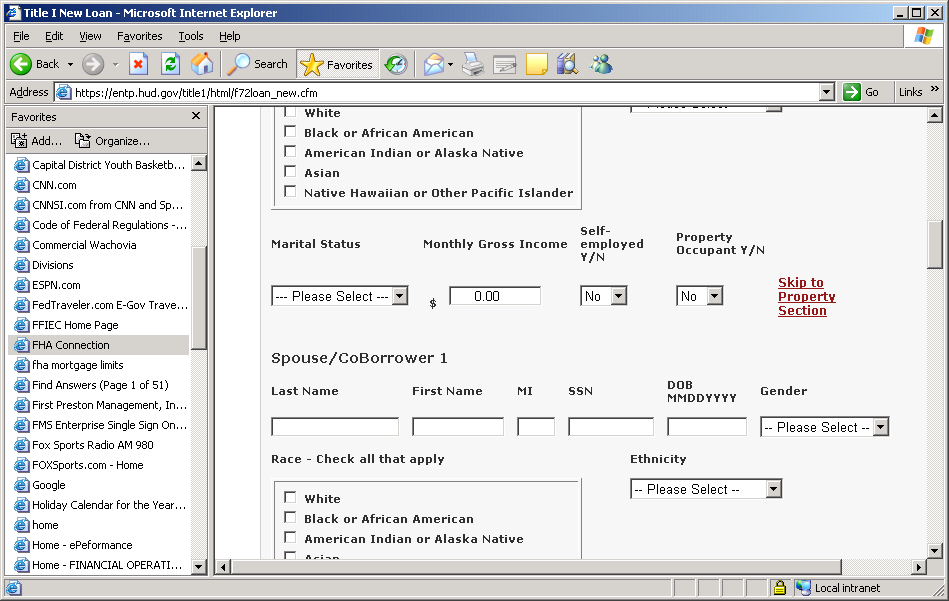Open the Messenger people icon
The width and height of the screenshot is (949, 601).
pyautogui.click(x=601, y=64)
